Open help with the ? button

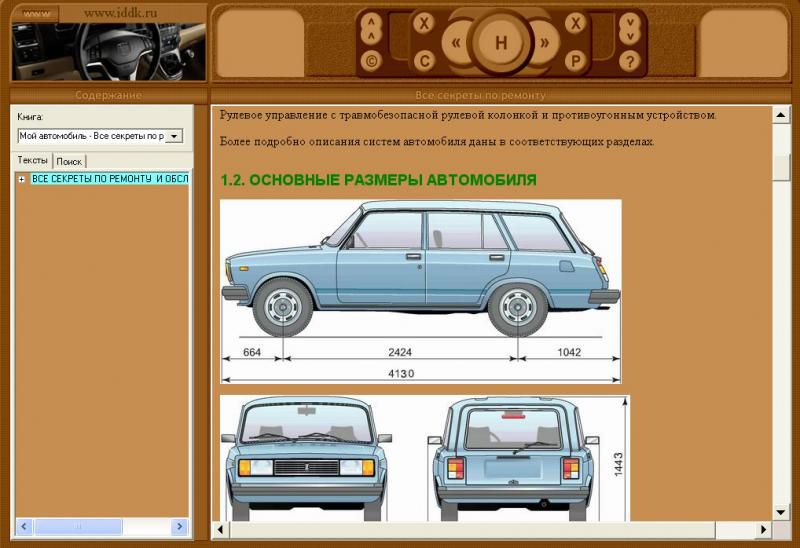[629, 61]
